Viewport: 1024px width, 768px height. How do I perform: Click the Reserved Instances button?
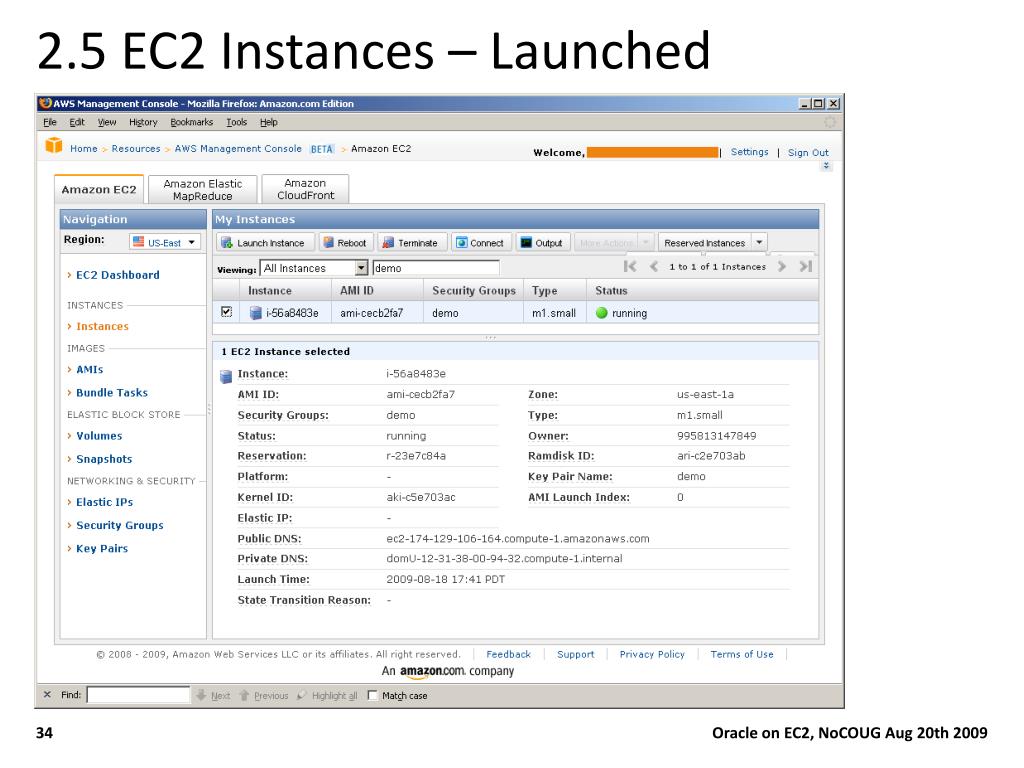[x=705, y=243]
